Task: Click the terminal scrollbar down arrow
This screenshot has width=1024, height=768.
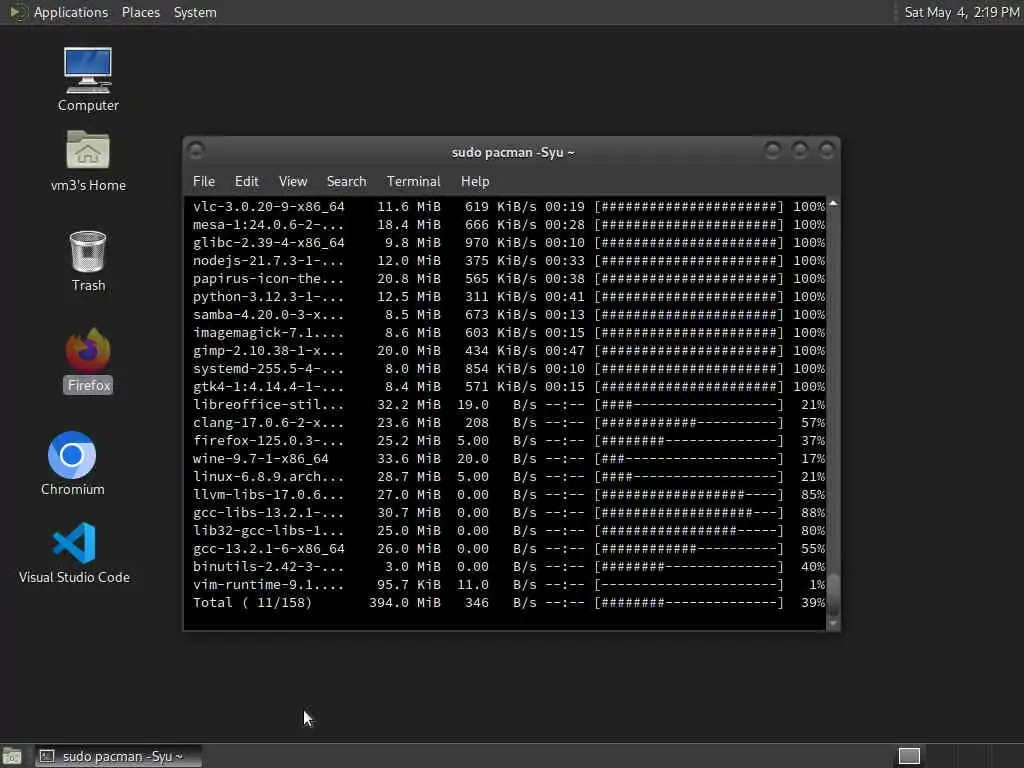Action: (833, 624)
